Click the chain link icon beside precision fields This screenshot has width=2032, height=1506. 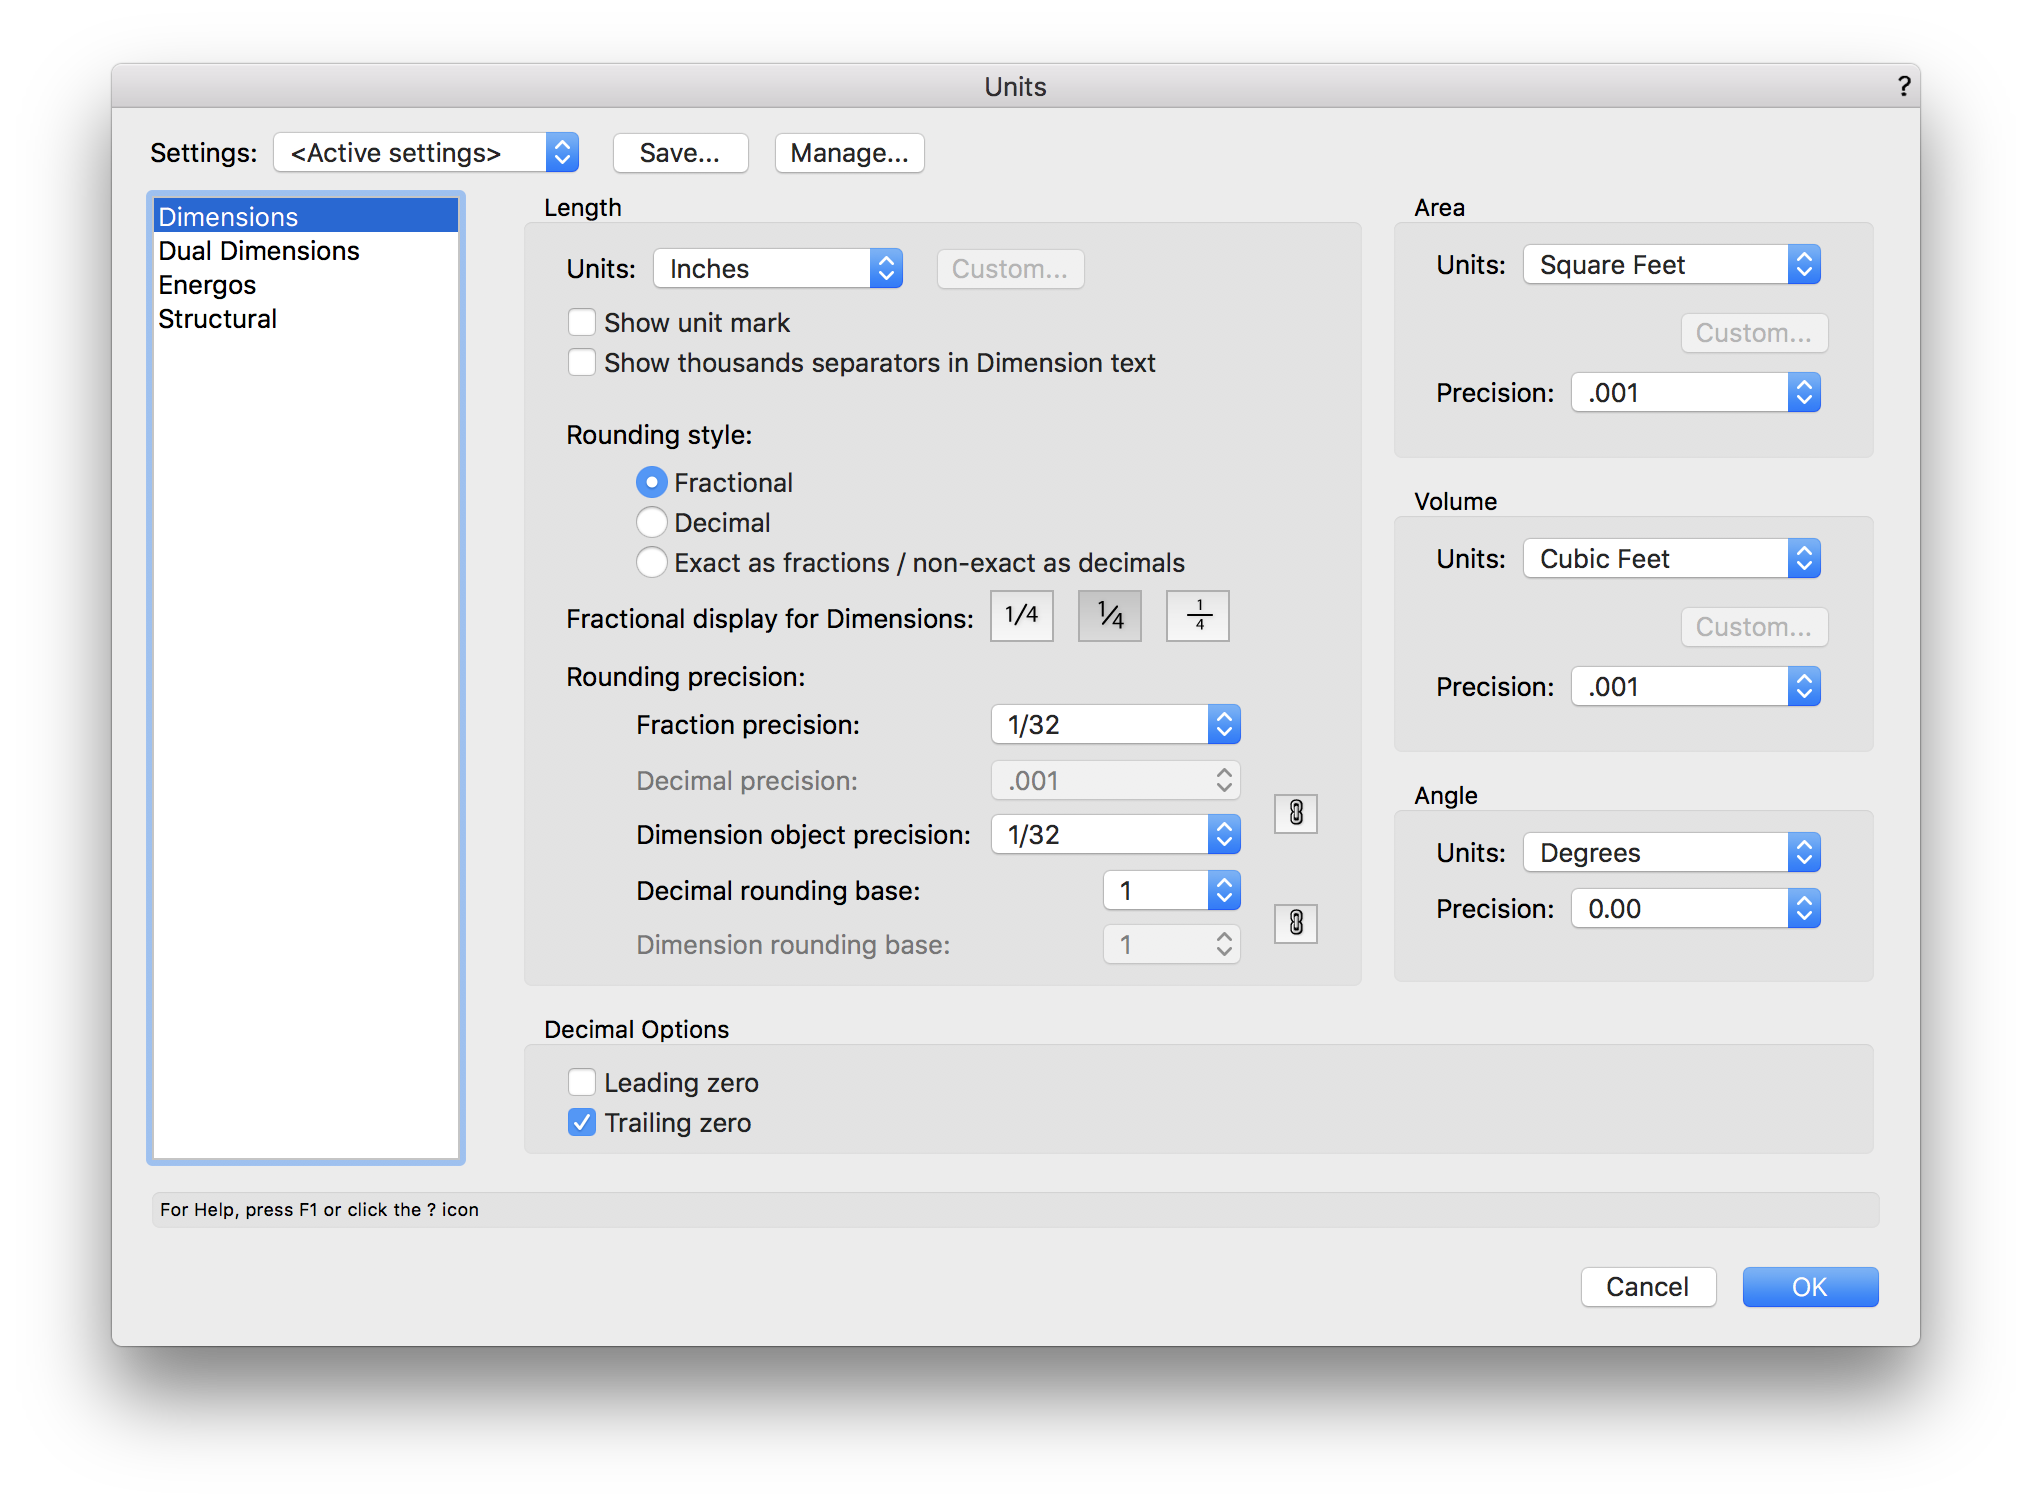[x=1295, y=813]
